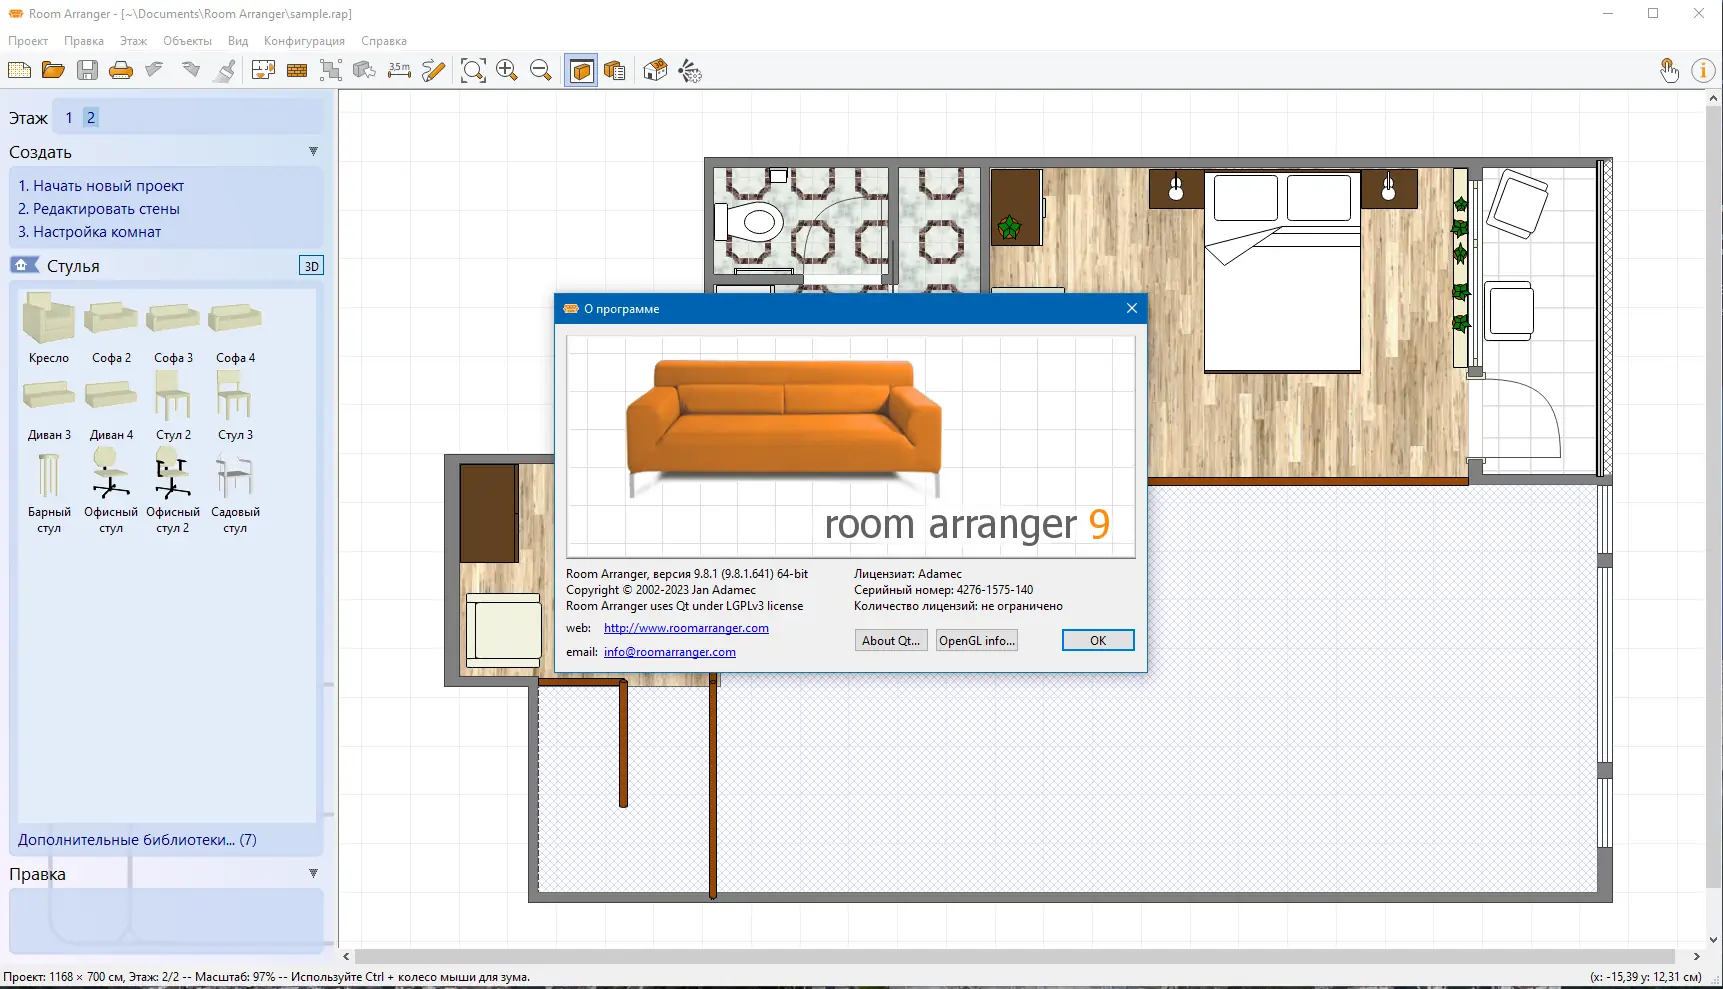Open the Объекты menu
Viewport: 1723px width, 989px height.
tap(187, 41)
